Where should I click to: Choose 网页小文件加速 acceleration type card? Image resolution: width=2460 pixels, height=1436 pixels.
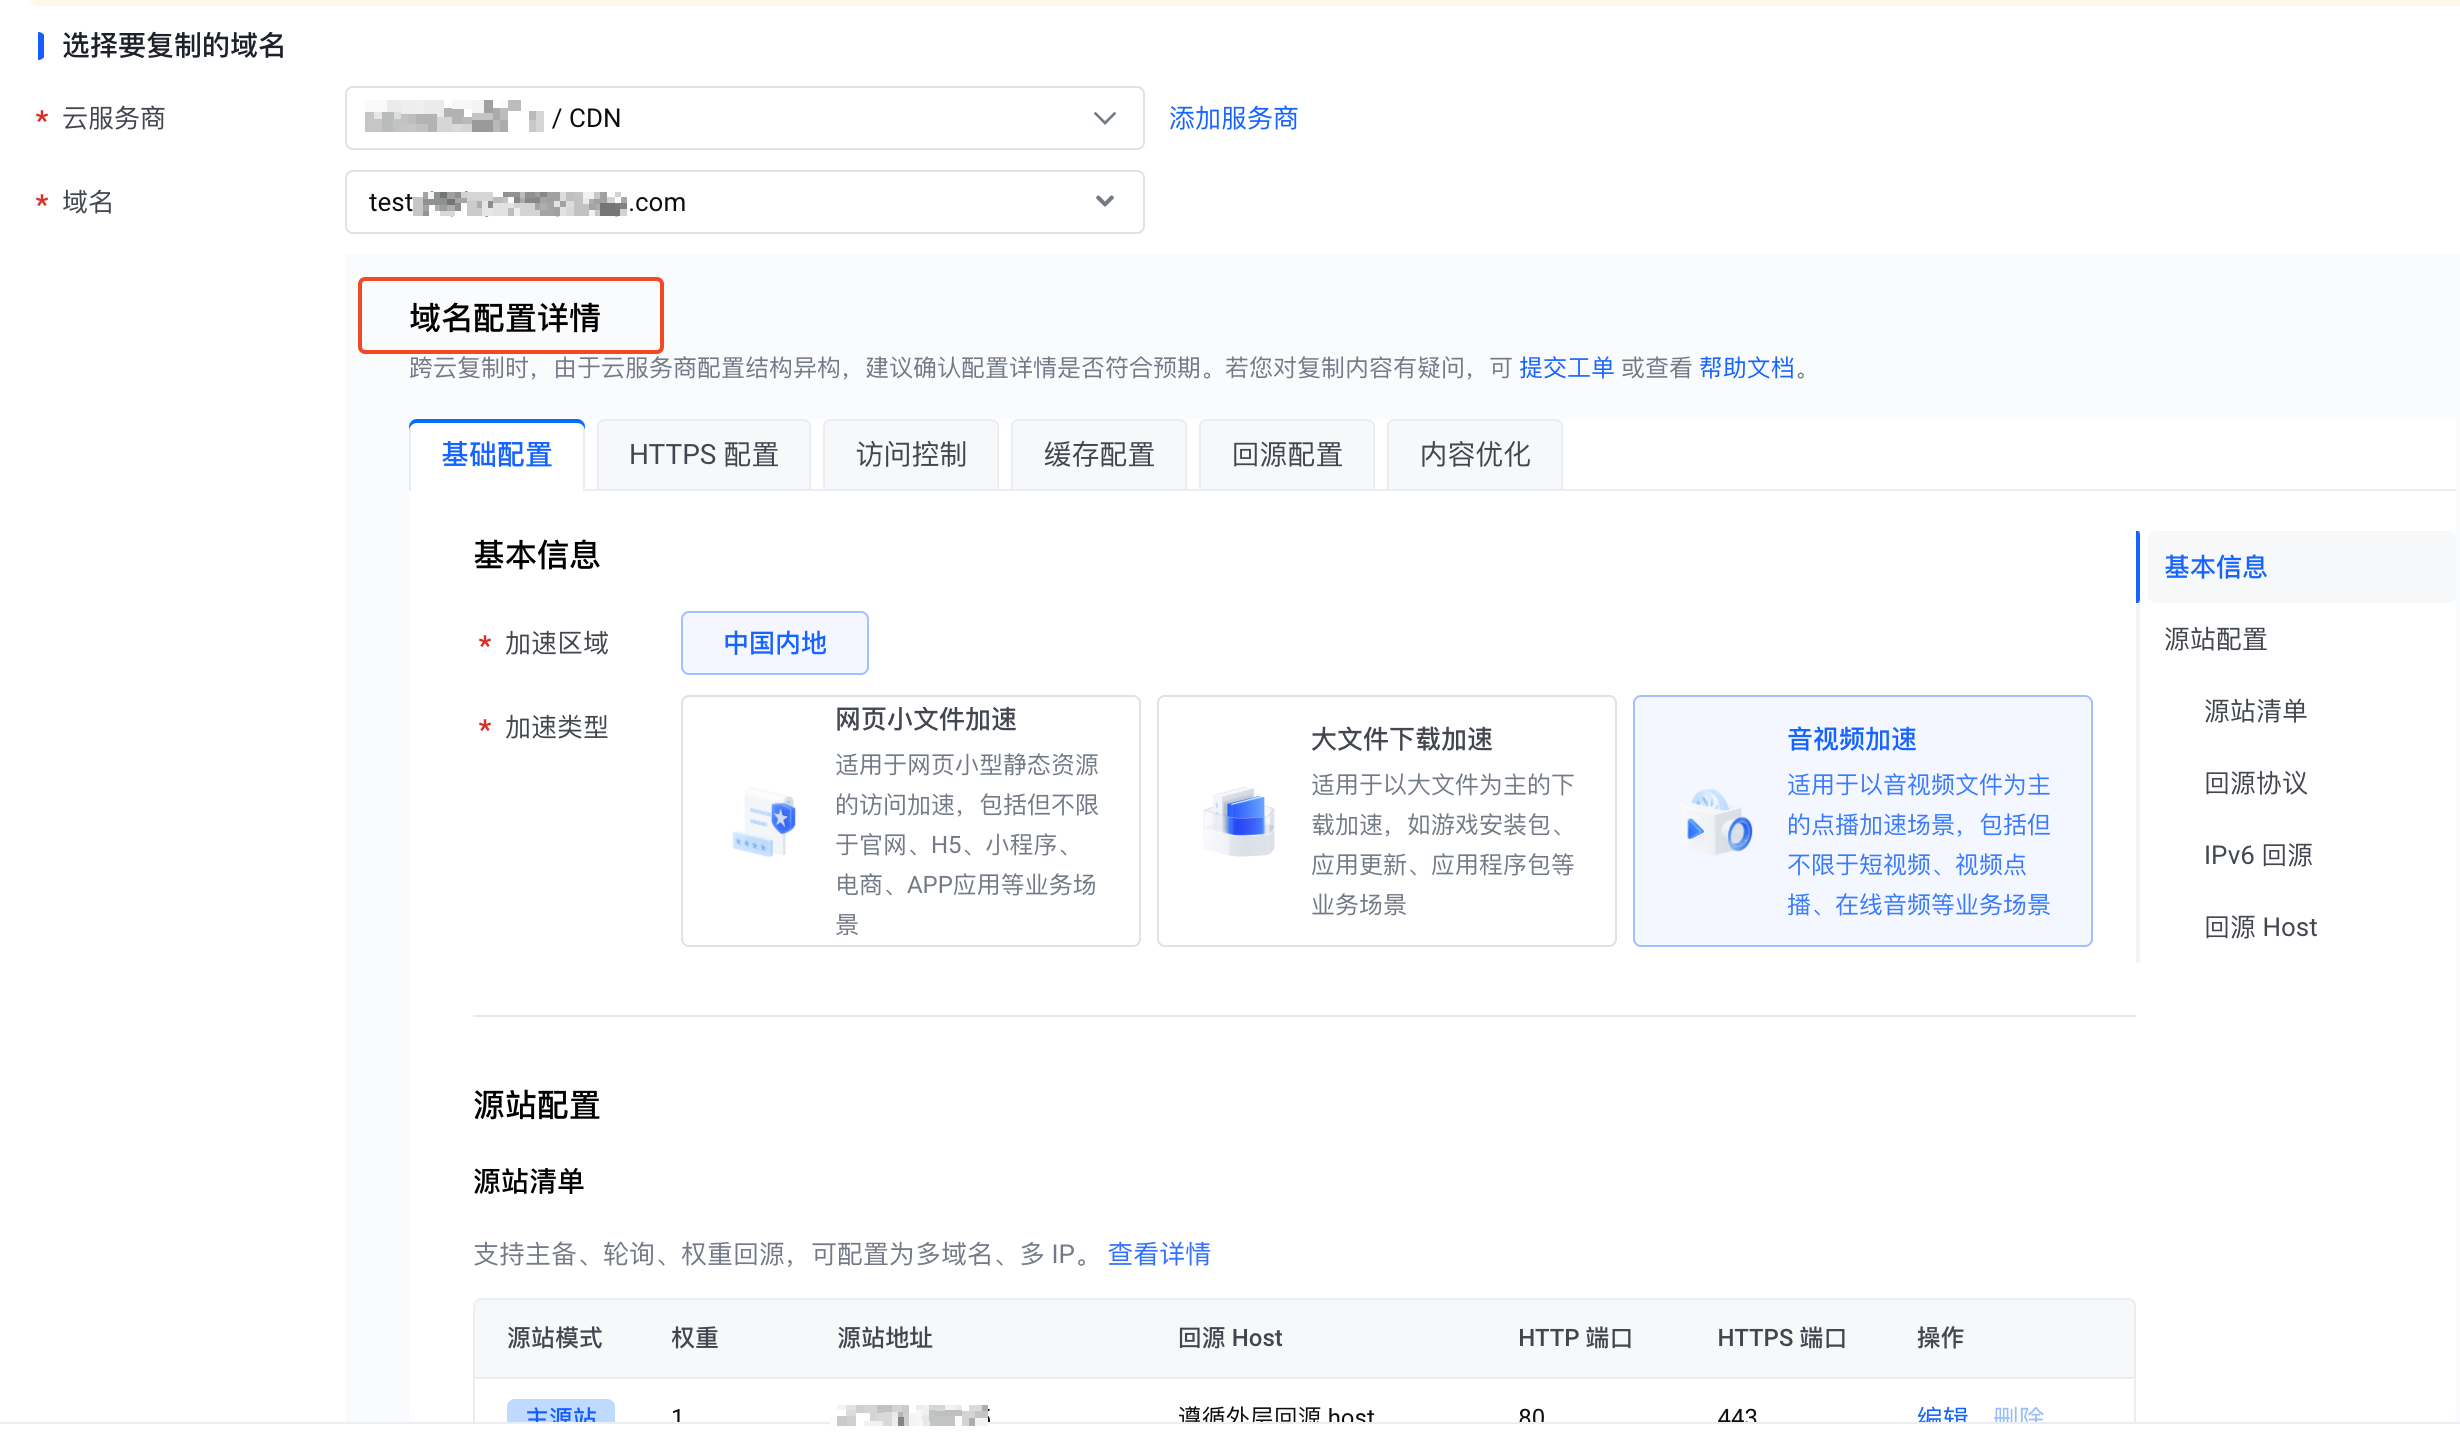click(911, 821)
